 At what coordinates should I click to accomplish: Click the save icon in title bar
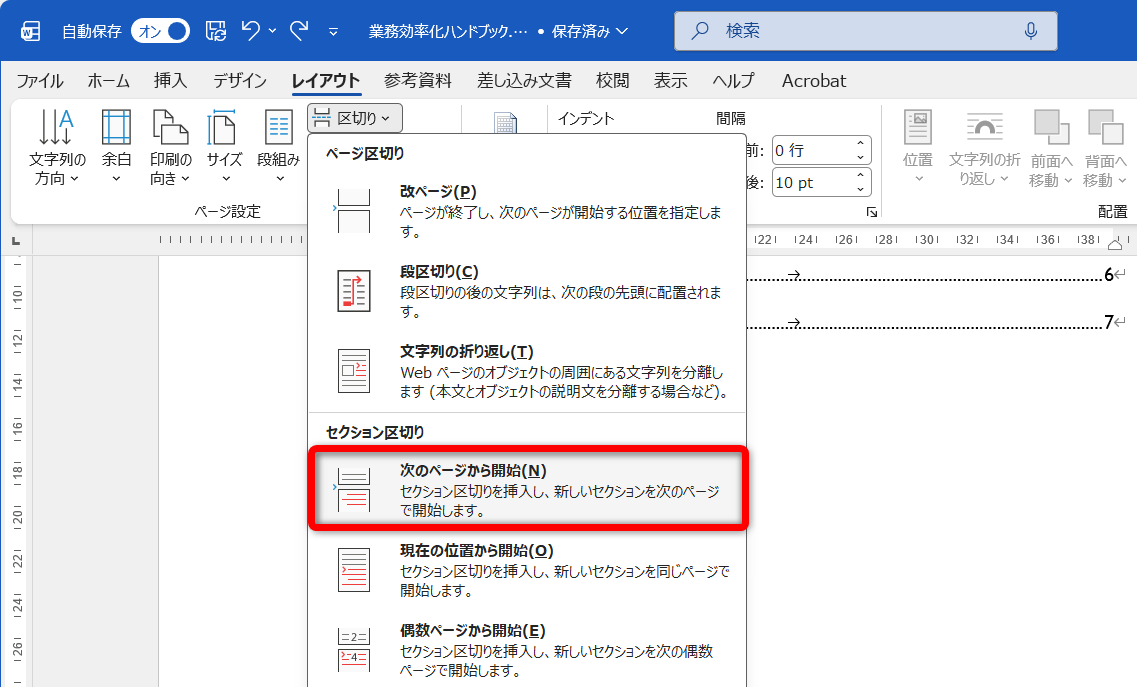coord(215,30)
